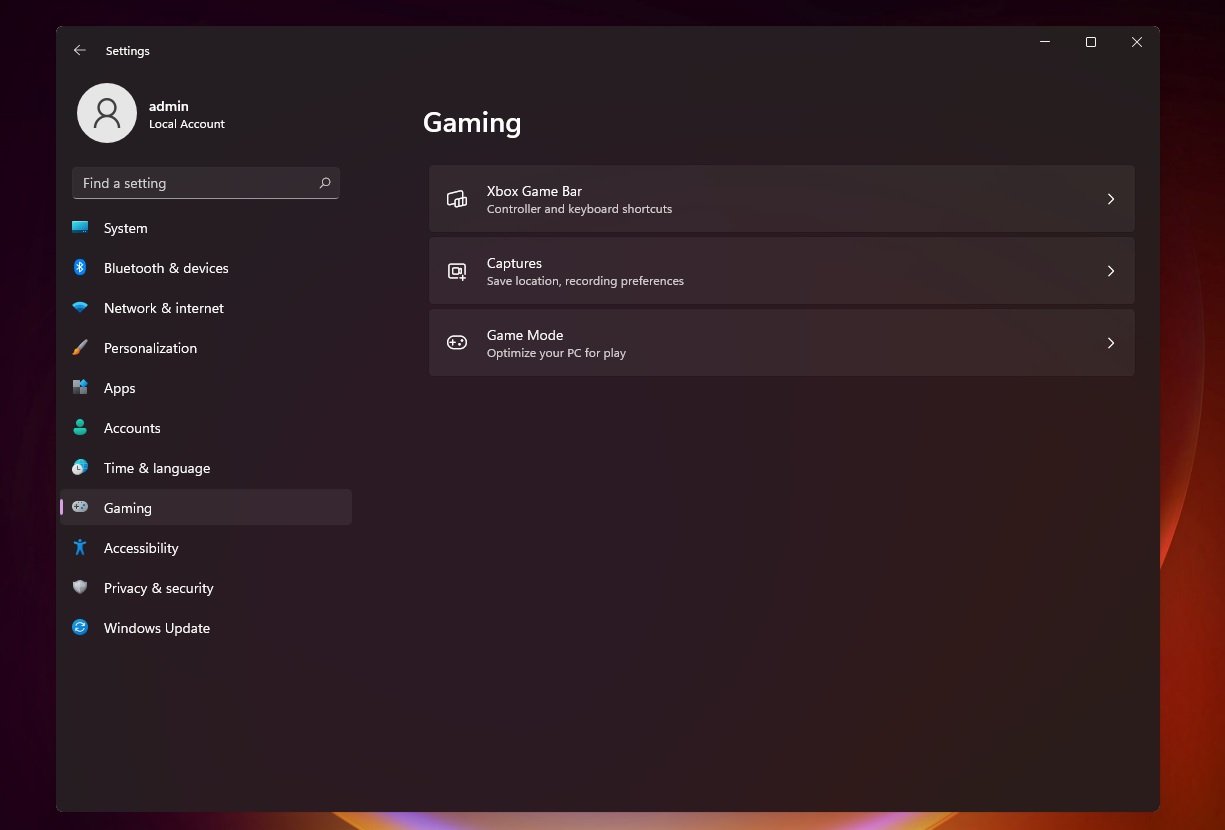Open the Captures settings card
The height and width of the screenshot is (830, 1225).
781,271
